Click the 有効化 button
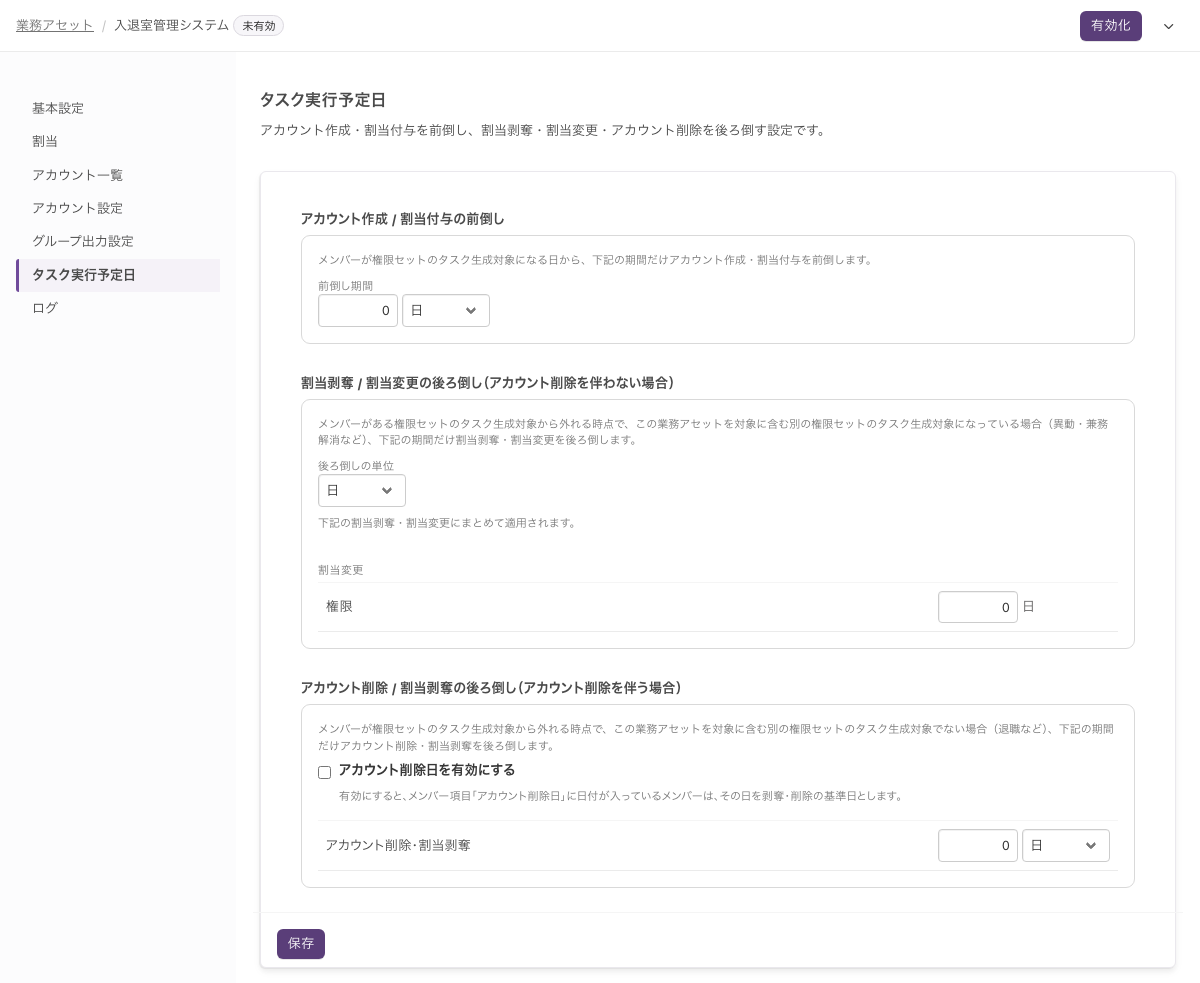1200x983 pixels. (1111, 26)
